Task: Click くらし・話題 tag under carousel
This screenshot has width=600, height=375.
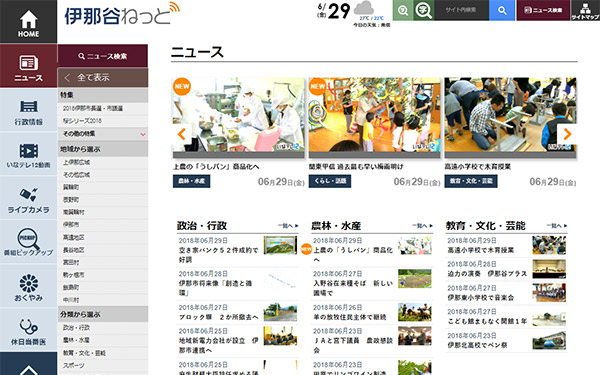Action: pyautogui.click(x=330, y=181)
